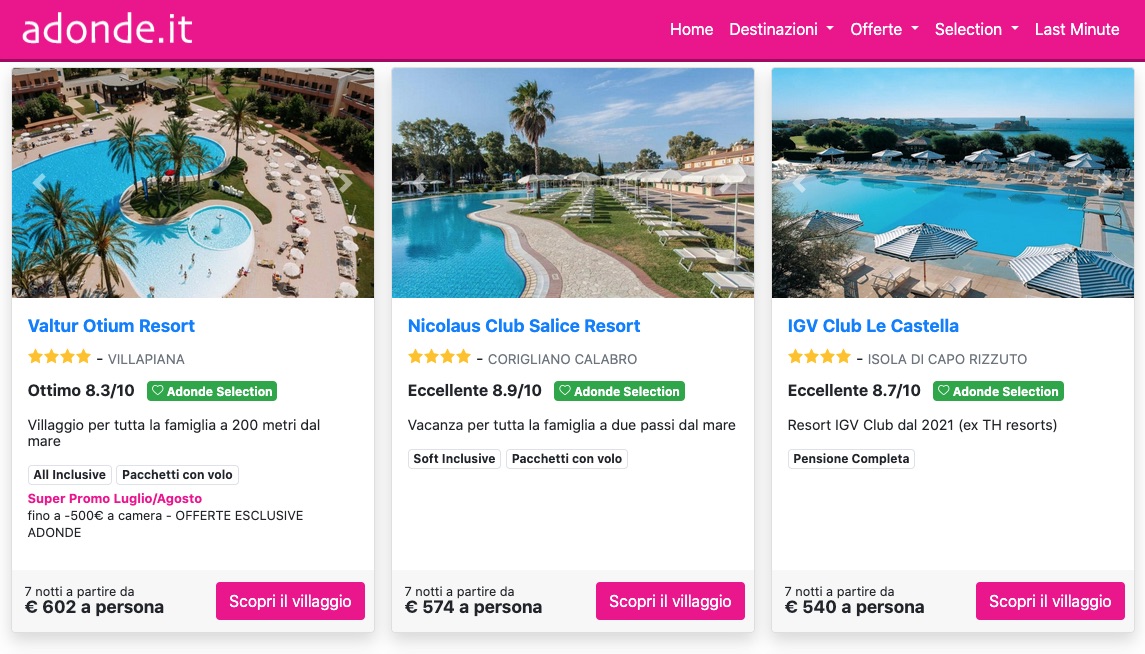This screenshot has width=1145, height=654.
Task: Click Scopri il villaggio for IGV Club
Action: 1050,601
